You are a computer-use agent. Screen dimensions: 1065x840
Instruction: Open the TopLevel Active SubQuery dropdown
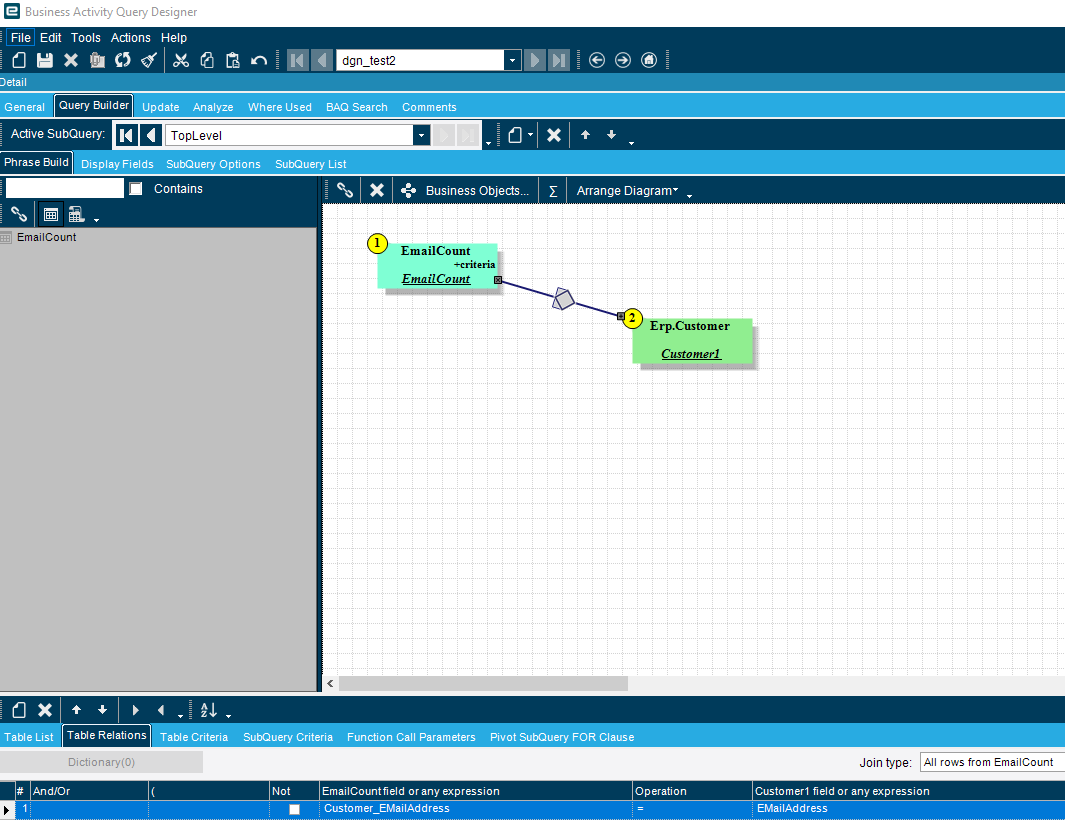pyautogui.click(x=422, y=135)
